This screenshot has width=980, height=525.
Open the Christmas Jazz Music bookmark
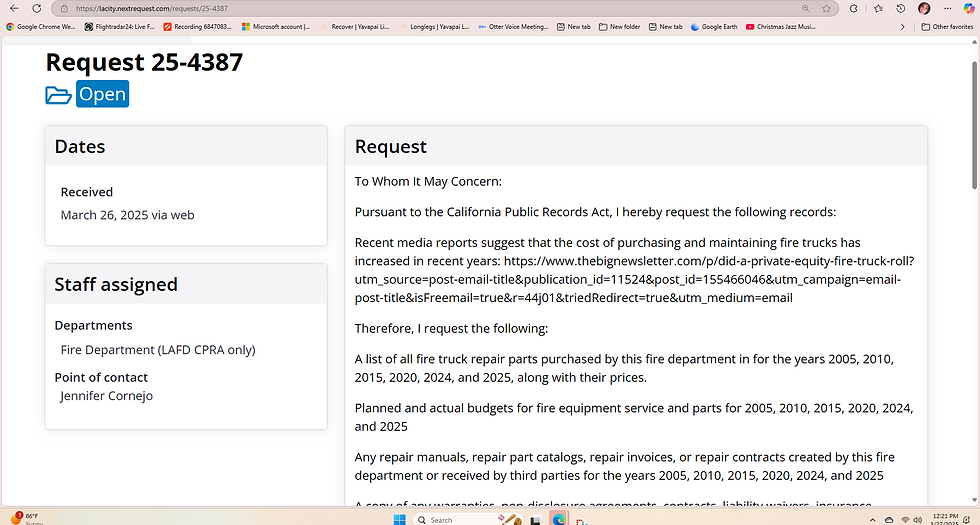pyautogui.click(x=781, y=27)
